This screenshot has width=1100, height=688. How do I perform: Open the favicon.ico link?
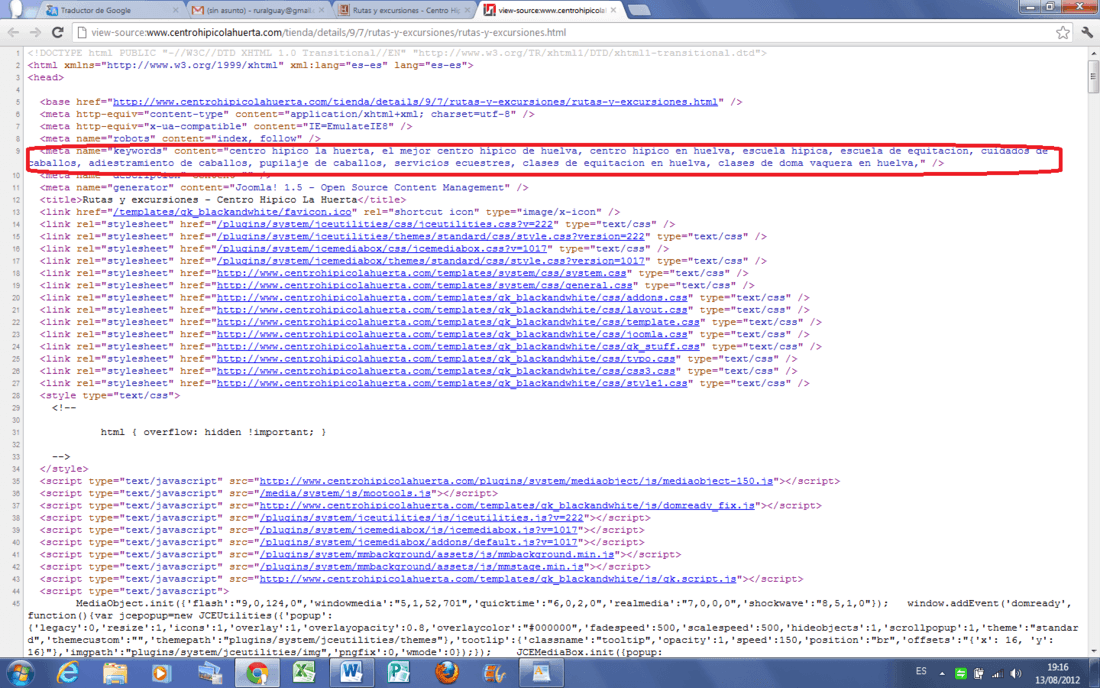tap(232, 212)
